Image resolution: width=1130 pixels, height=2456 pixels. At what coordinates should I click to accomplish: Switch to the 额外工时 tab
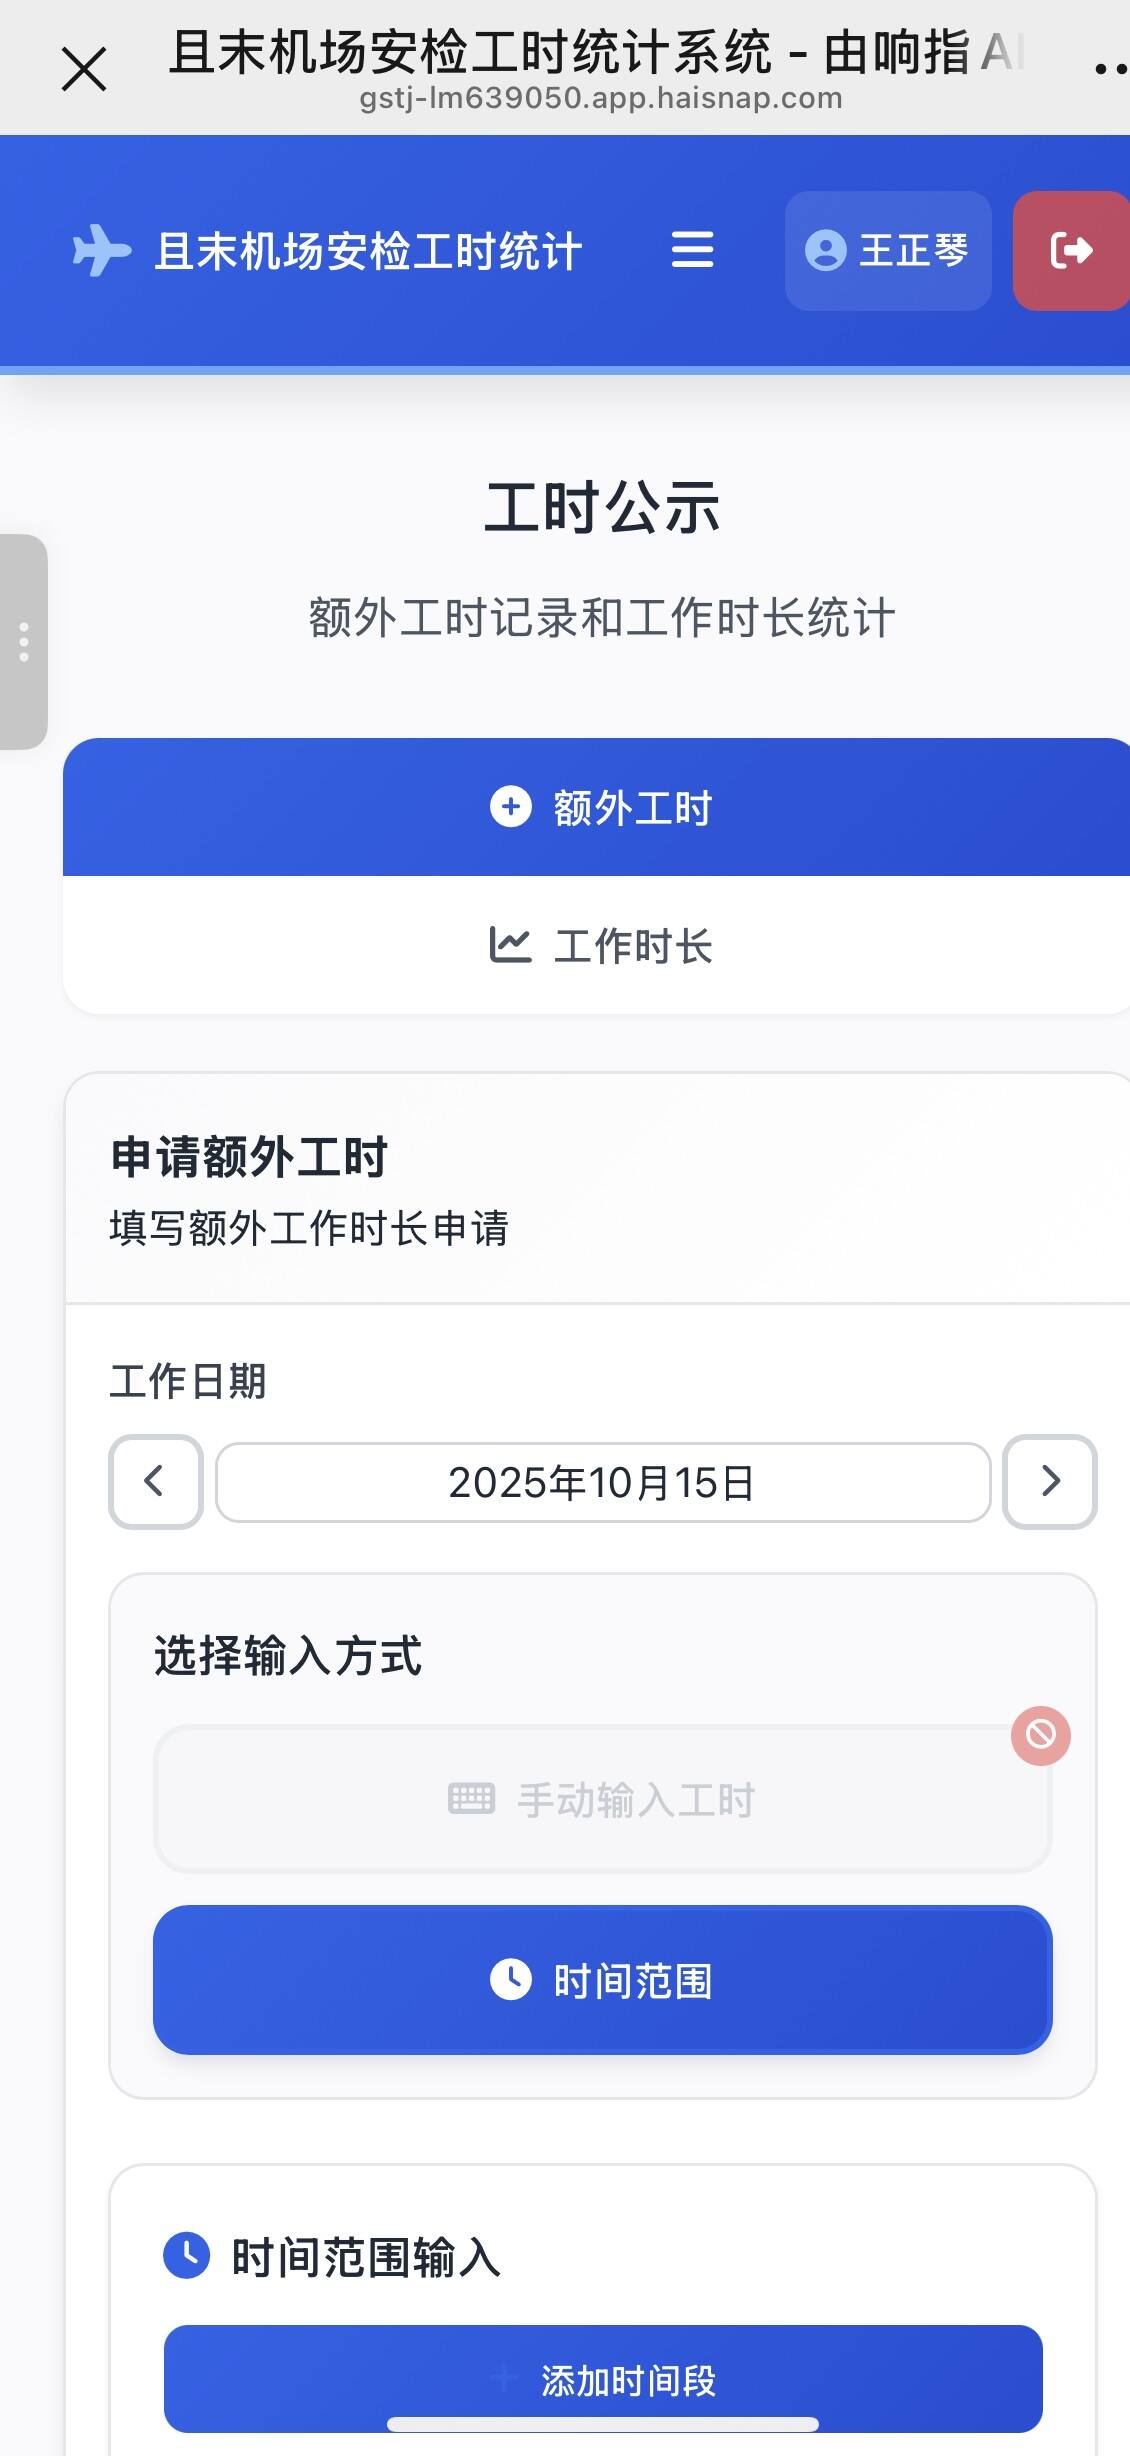(x=600, y=807)
